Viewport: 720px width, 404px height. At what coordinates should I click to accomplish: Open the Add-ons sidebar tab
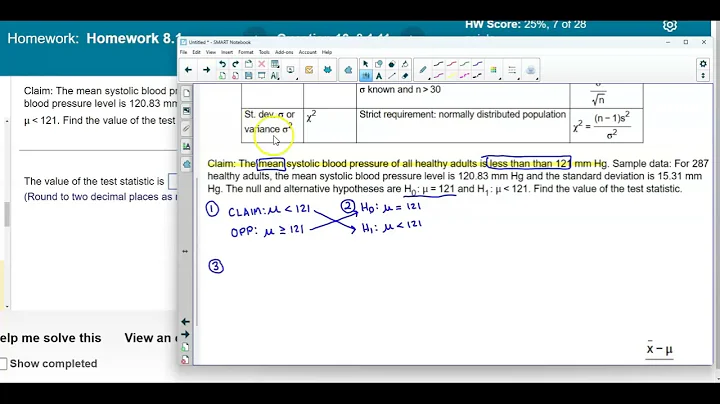click(x=186, y=164)
